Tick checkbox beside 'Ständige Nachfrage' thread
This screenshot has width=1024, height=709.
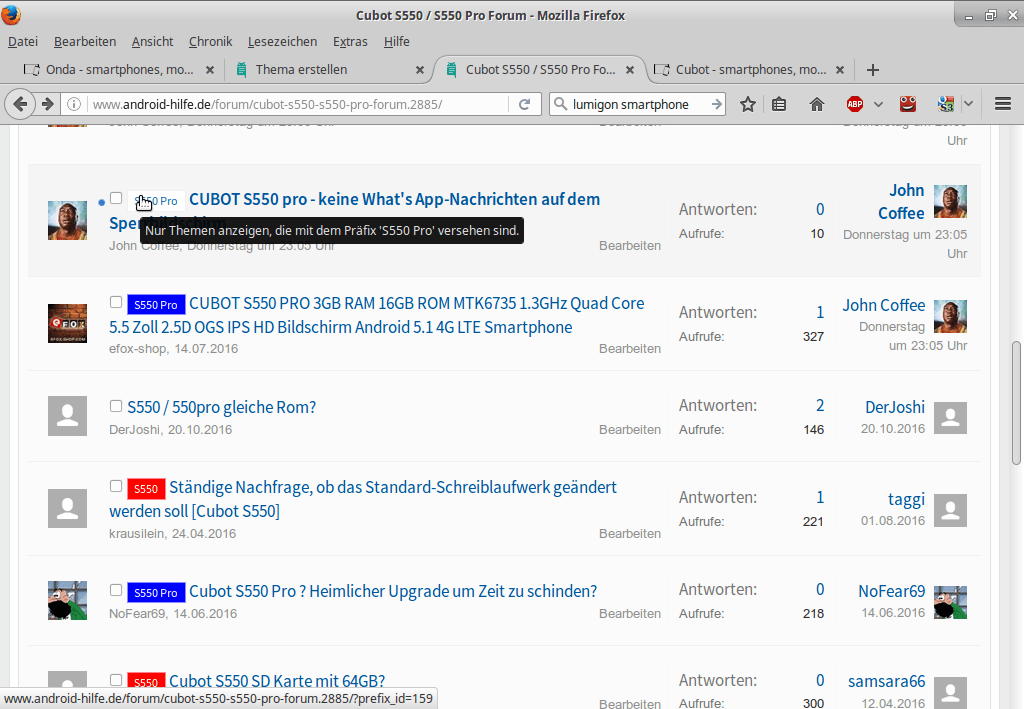pos(116,486)
